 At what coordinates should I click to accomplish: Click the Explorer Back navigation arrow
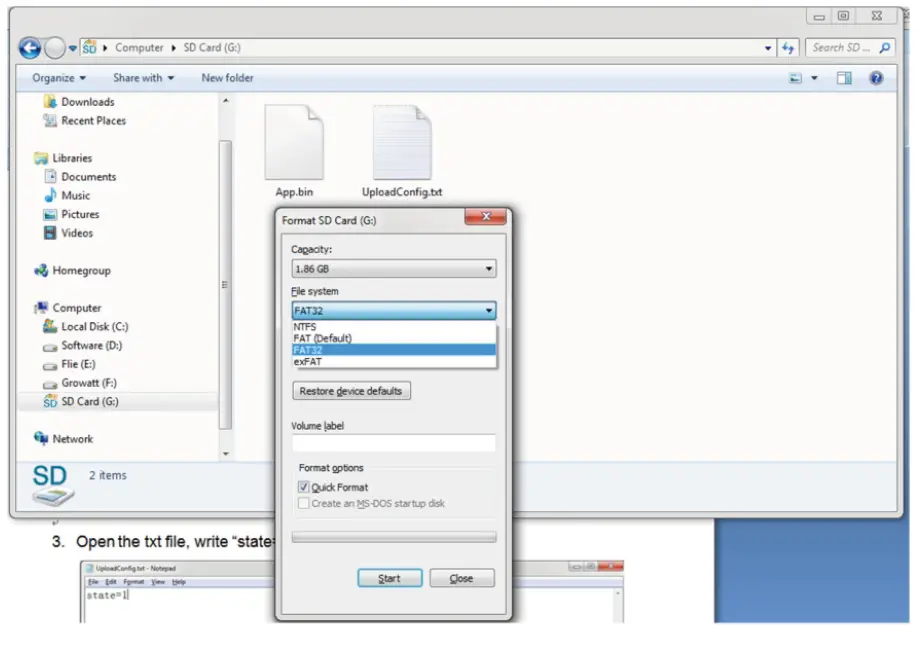(x=30, y=48)
